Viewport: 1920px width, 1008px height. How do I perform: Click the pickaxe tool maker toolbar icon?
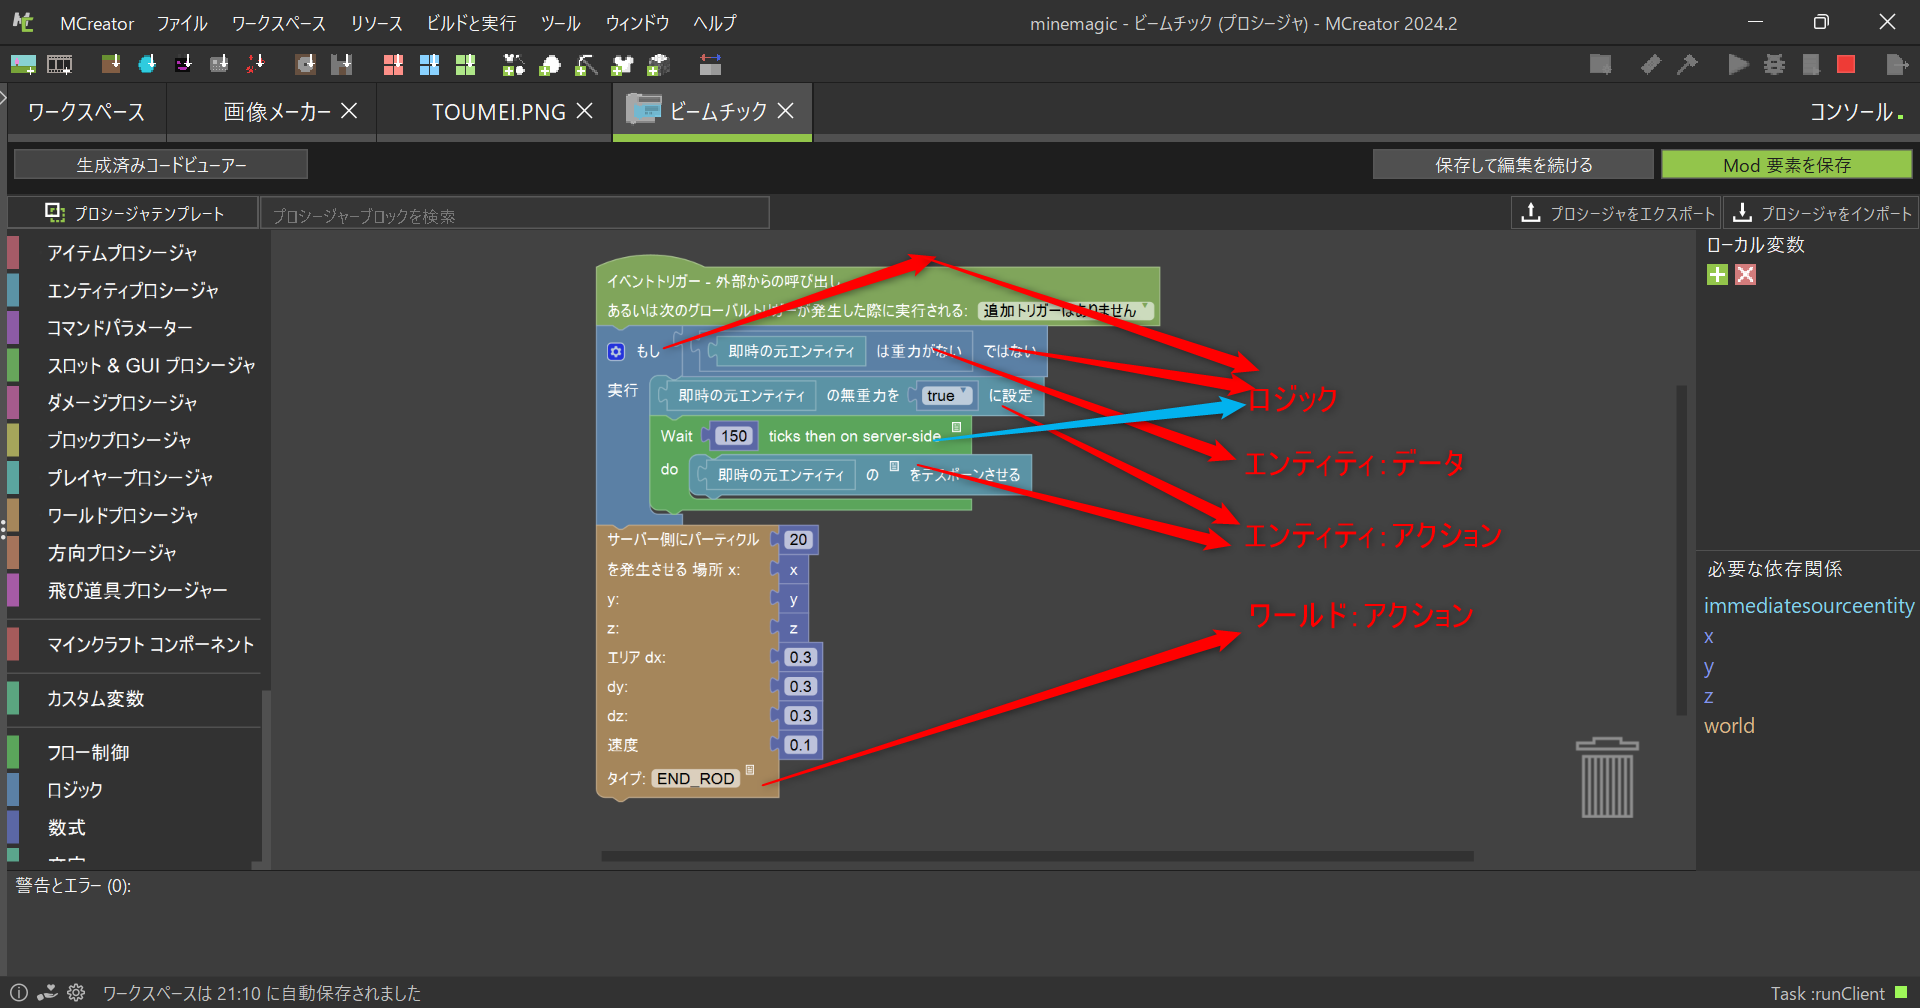[x=586, y=65]
